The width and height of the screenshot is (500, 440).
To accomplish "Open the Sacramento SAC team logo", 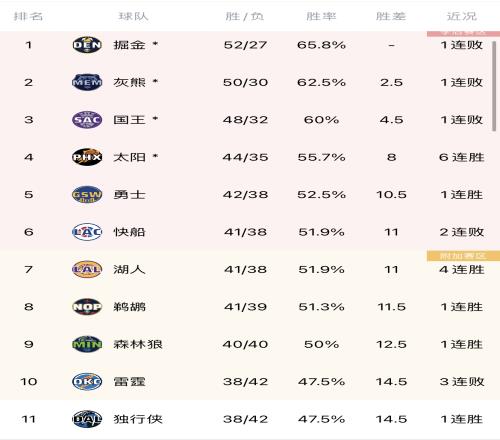I will point(87,120).
